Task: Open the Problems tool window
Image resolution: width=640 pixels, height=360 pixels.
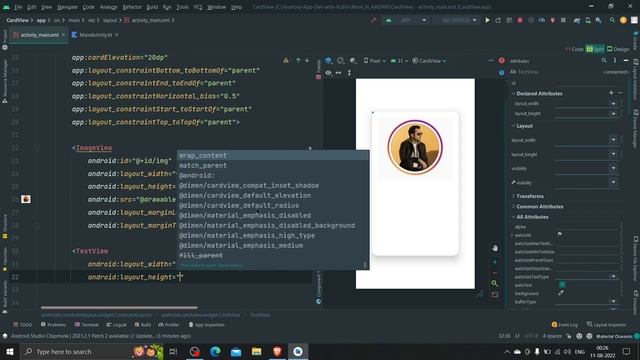Action: pos(53,324)
